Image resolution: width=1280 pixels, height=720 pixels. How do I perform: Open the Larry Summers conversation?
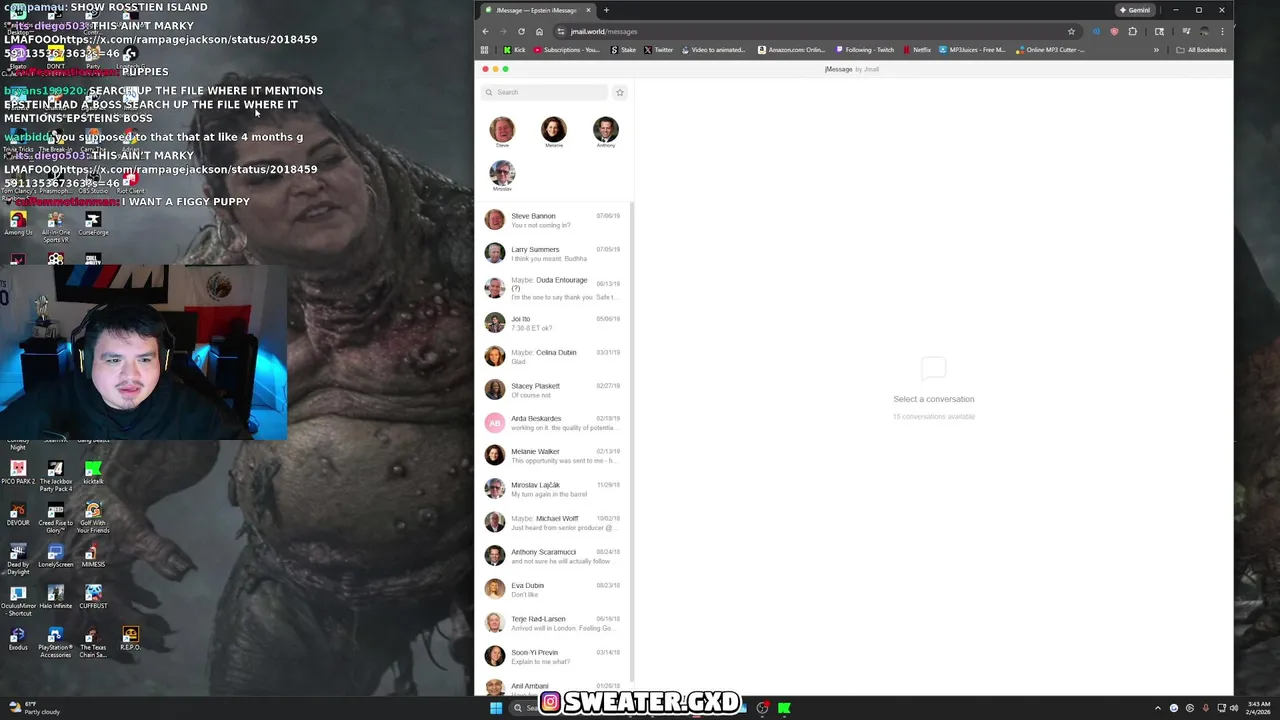(553, 253)
